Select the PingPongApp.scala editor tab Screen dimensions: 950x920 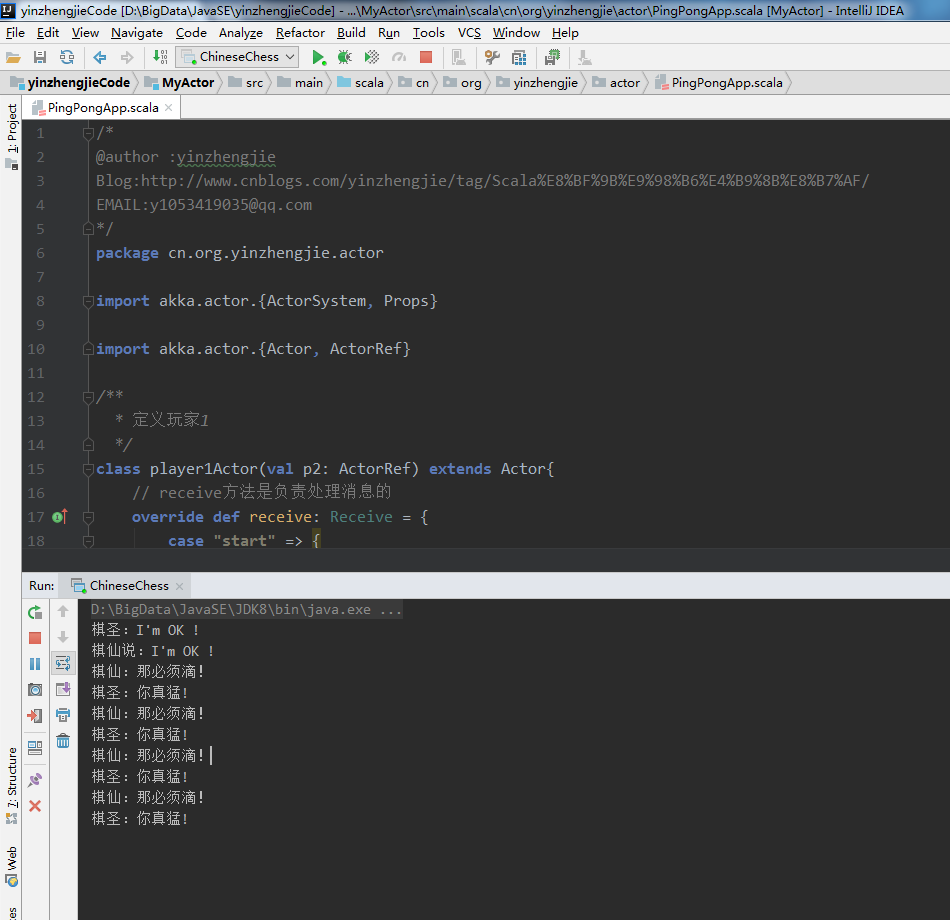click(102, 107)
